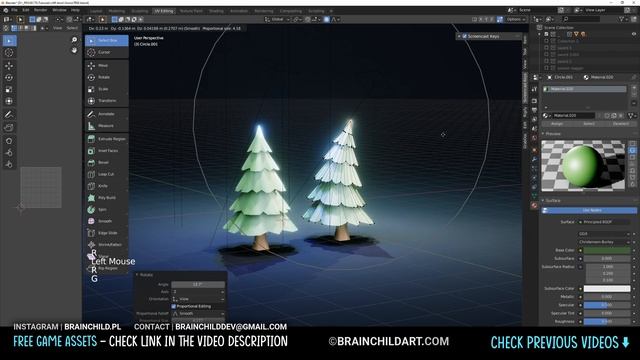Select the Material.020 slot in list
This screenshot has height=360, width=640.
click(584, 89)
